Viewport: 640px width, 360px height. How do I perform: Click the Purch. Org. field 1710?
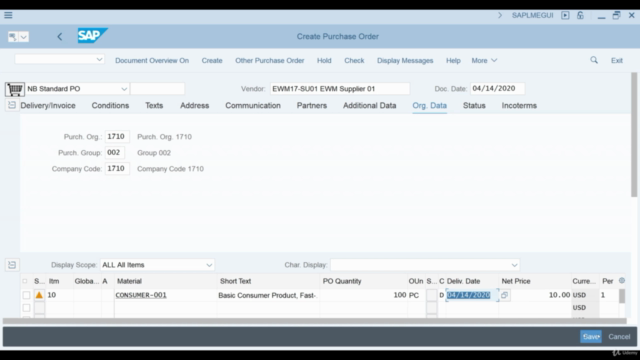[x=117, y=137]
